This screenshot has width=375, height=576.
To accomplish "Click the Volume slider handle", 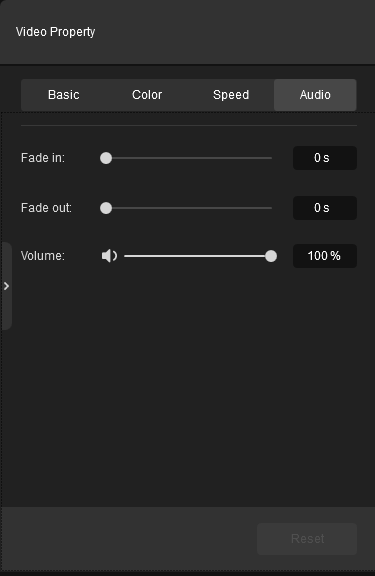I will click(x=271, y=256).
